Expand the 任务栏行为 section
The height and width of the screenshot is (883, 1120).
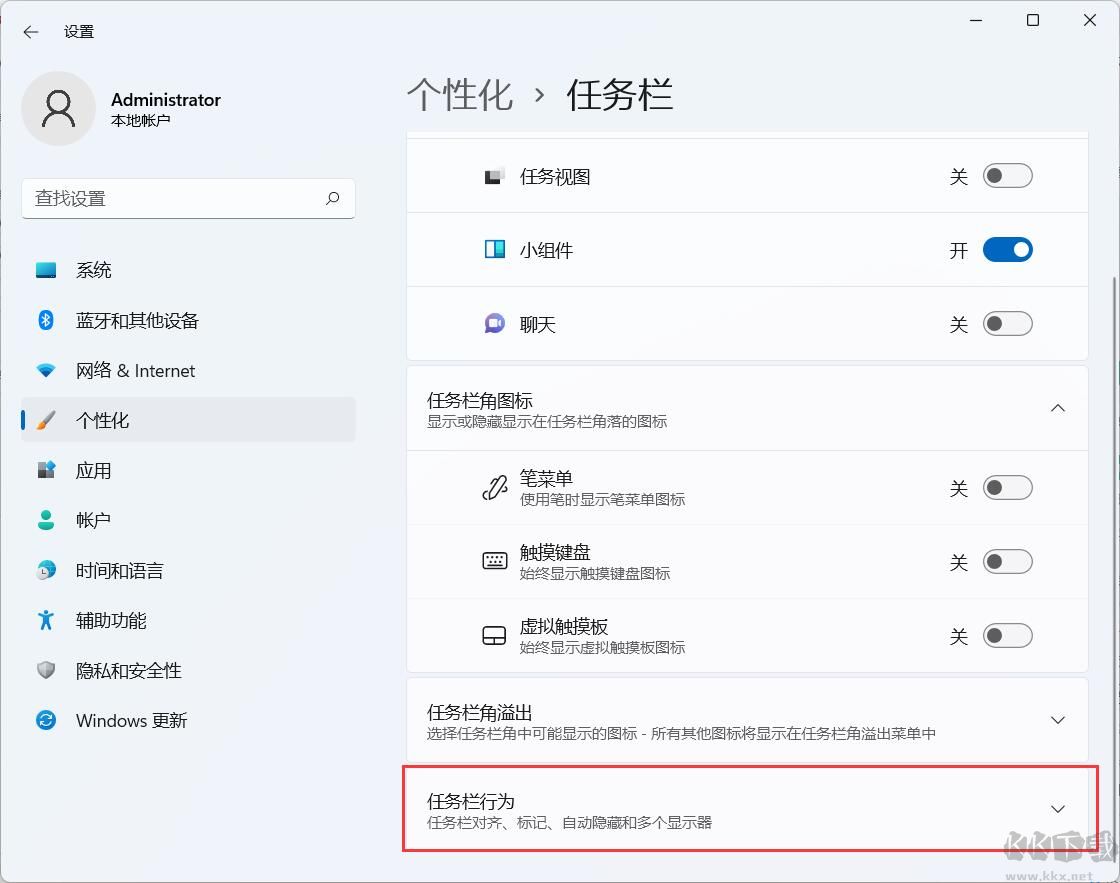(1057, 808)
